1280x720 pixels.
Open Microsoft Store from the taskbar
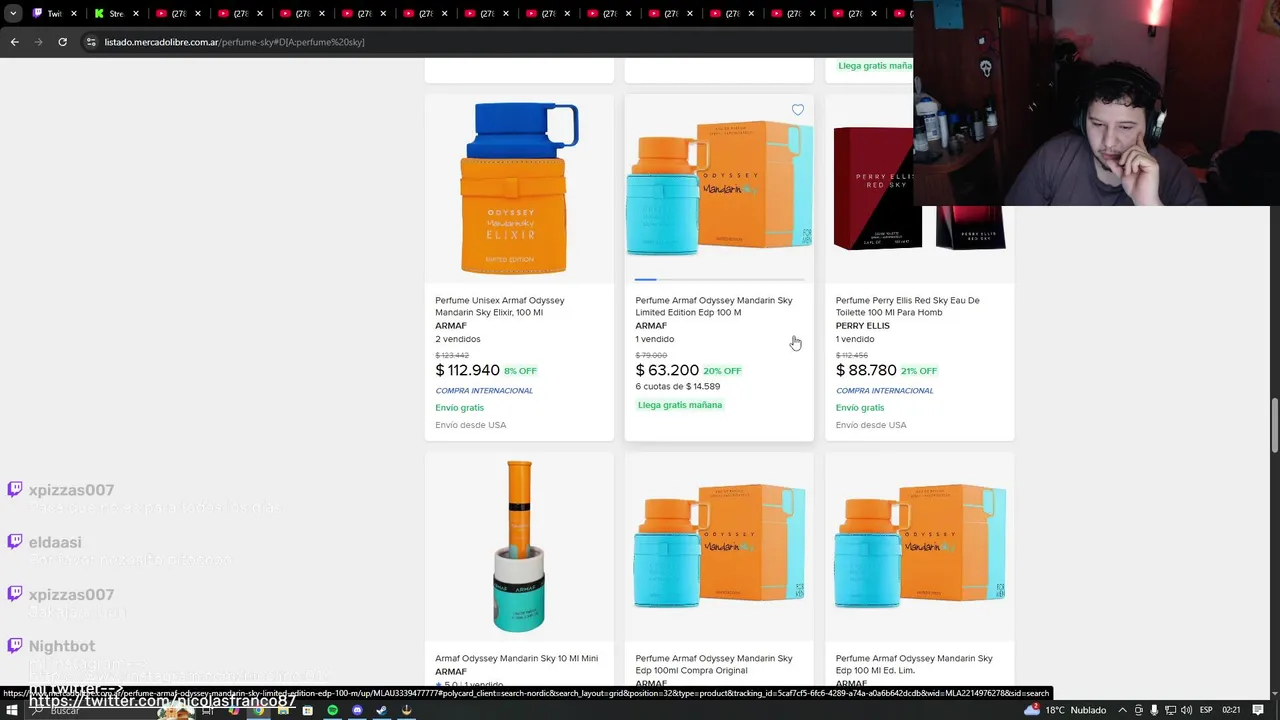tap(307, 710)
